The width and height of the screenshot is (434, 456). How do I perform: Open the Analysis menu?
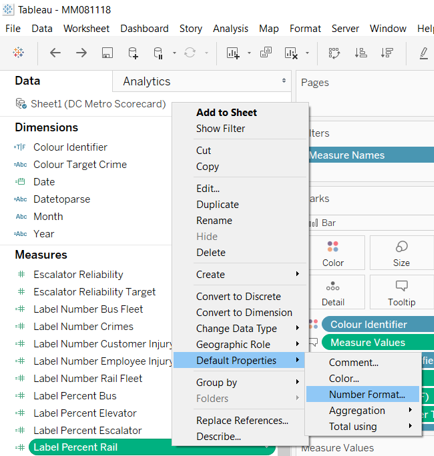[230, 29]
